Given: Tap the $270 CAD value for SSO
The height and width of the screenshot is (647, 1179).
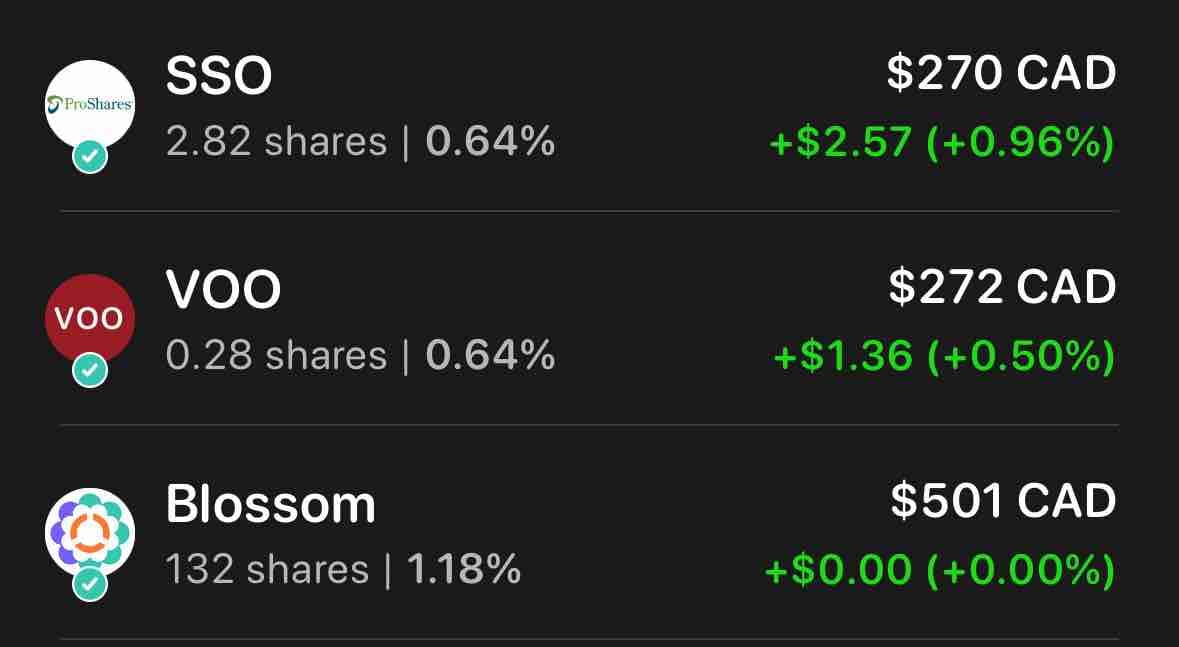Looking at the screenshot, I should pos(1002,73).
